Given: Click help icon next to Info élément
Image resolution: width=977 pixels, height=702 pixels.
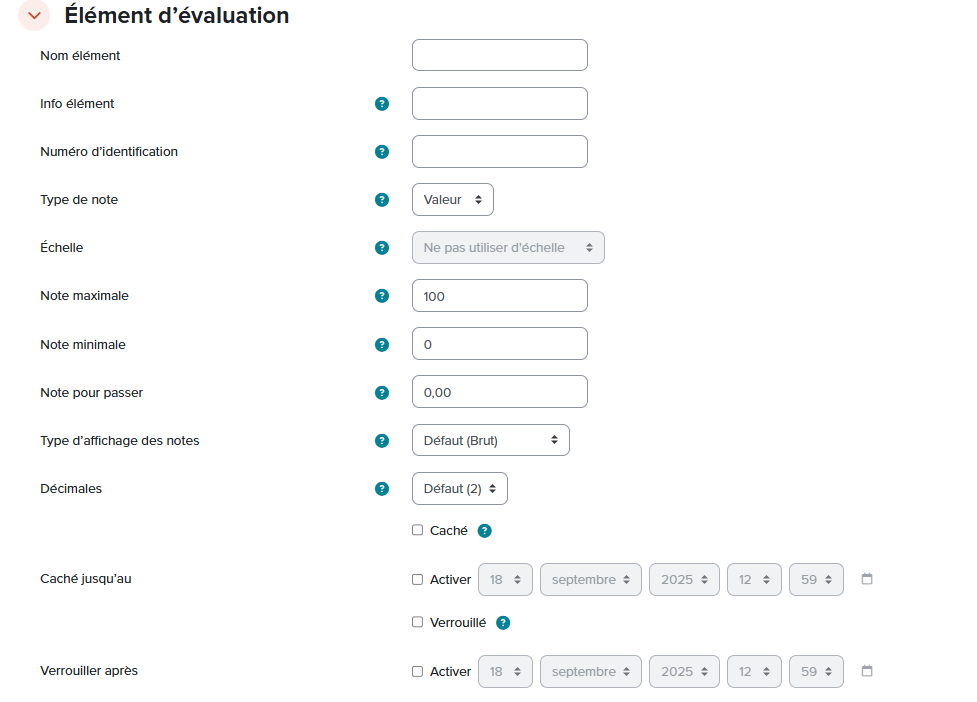Looking at the screenshot, I should pyautogui.click(x=381, y=104).
